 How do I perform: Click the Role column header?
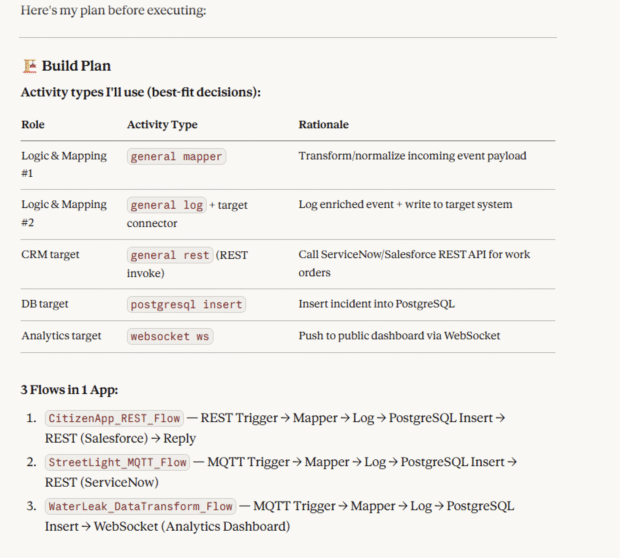pyautogui.click(x=33, y=125)
